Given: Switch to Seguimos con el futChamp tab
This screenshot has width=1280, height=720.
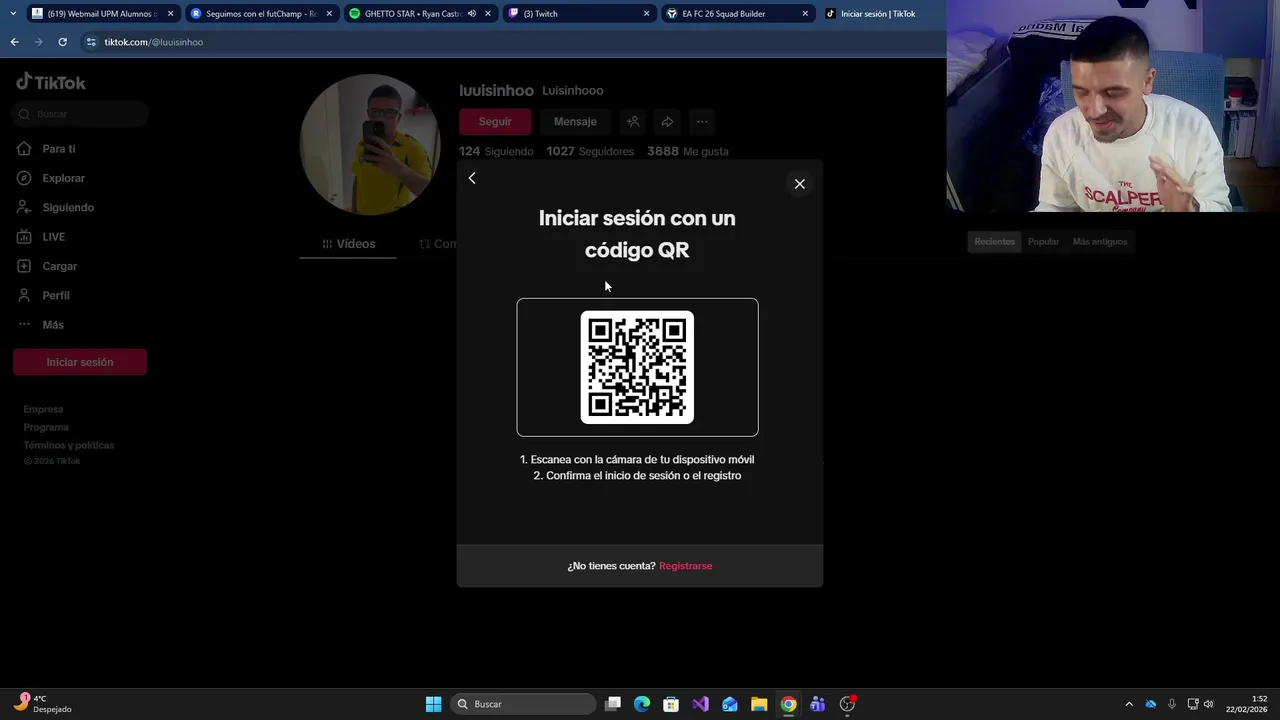Looking at the screenshot, I should (260, 14).
